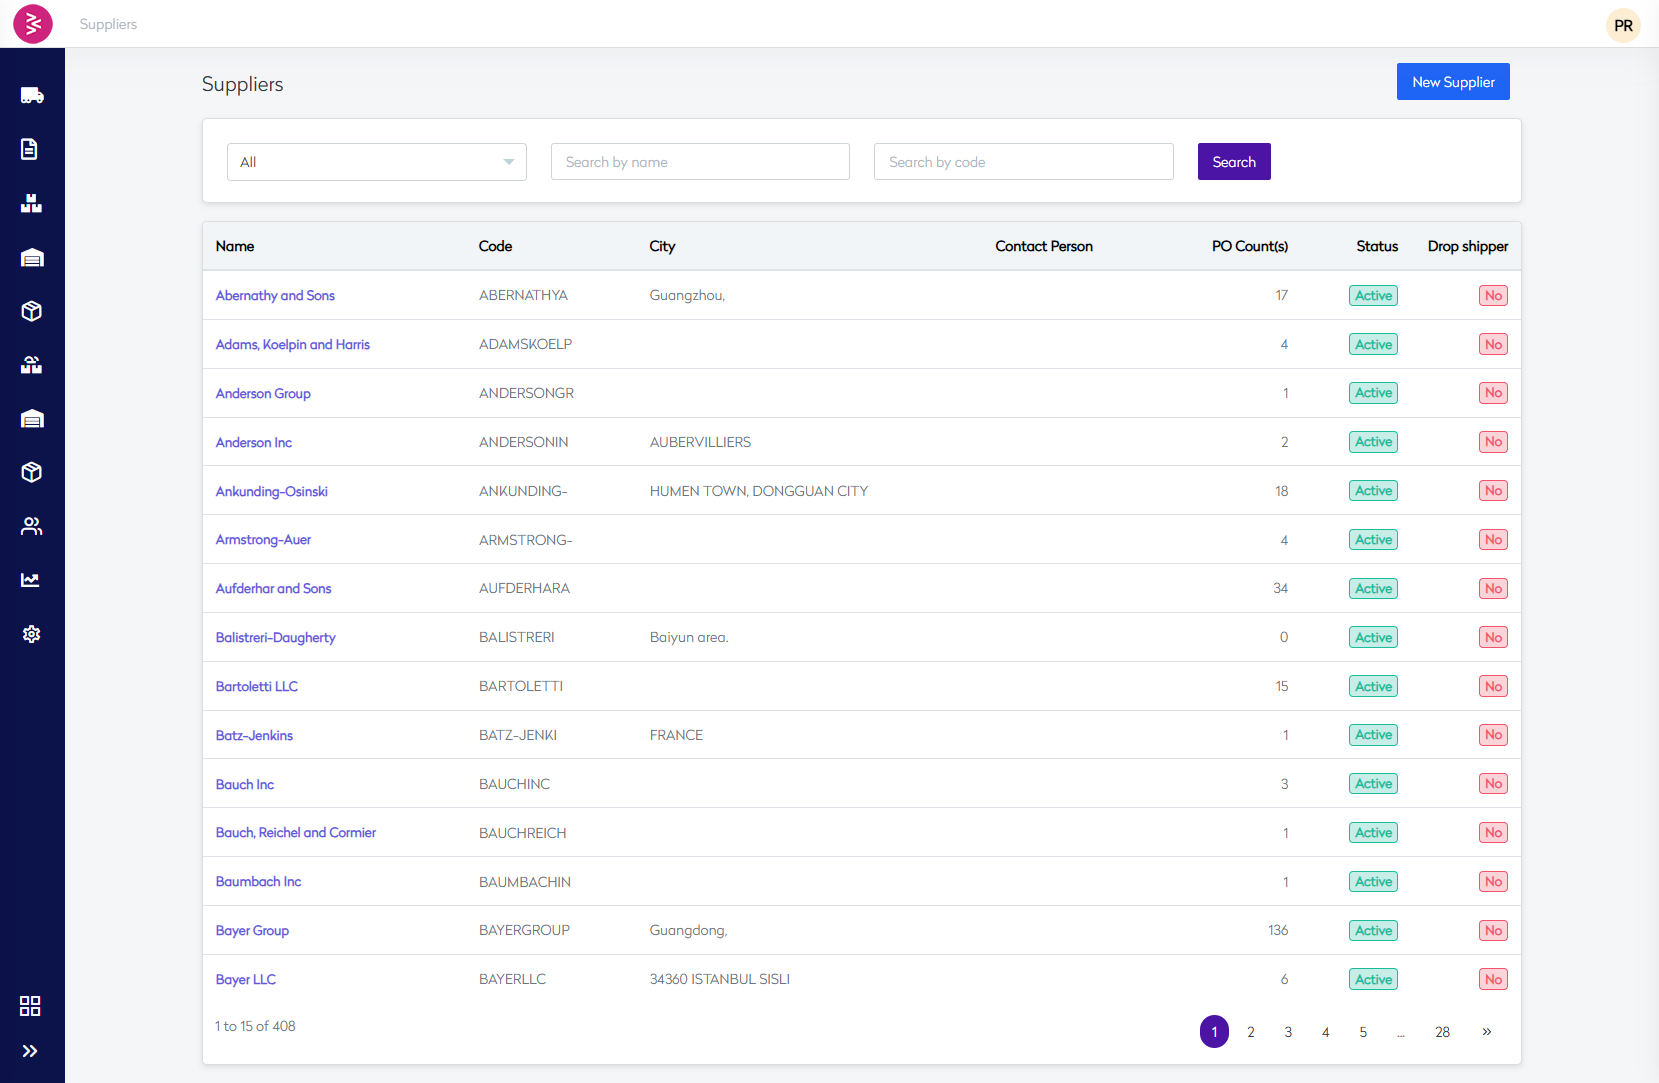Viewport: 1659px width, 1083px height.
Task: Expand the sidebar with double chevron
Action: tap(30, 1051)
